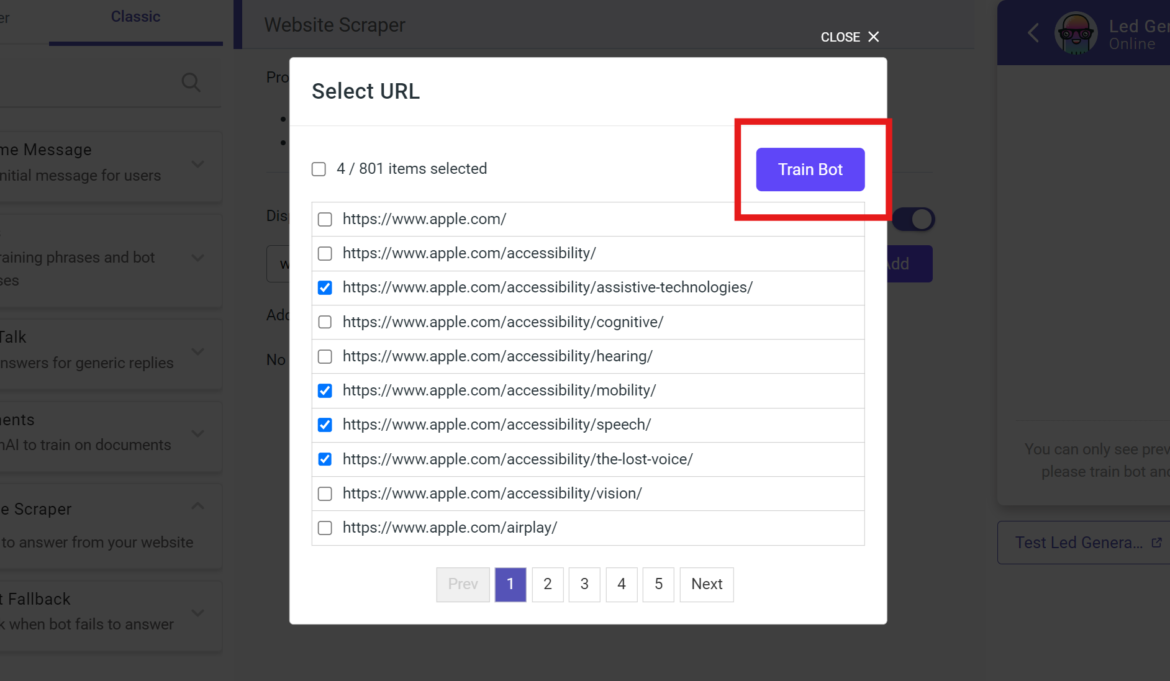Screen dimensions: 1170x681
Task: Switch to the Classic tab
Action: [x=135, y=16]
